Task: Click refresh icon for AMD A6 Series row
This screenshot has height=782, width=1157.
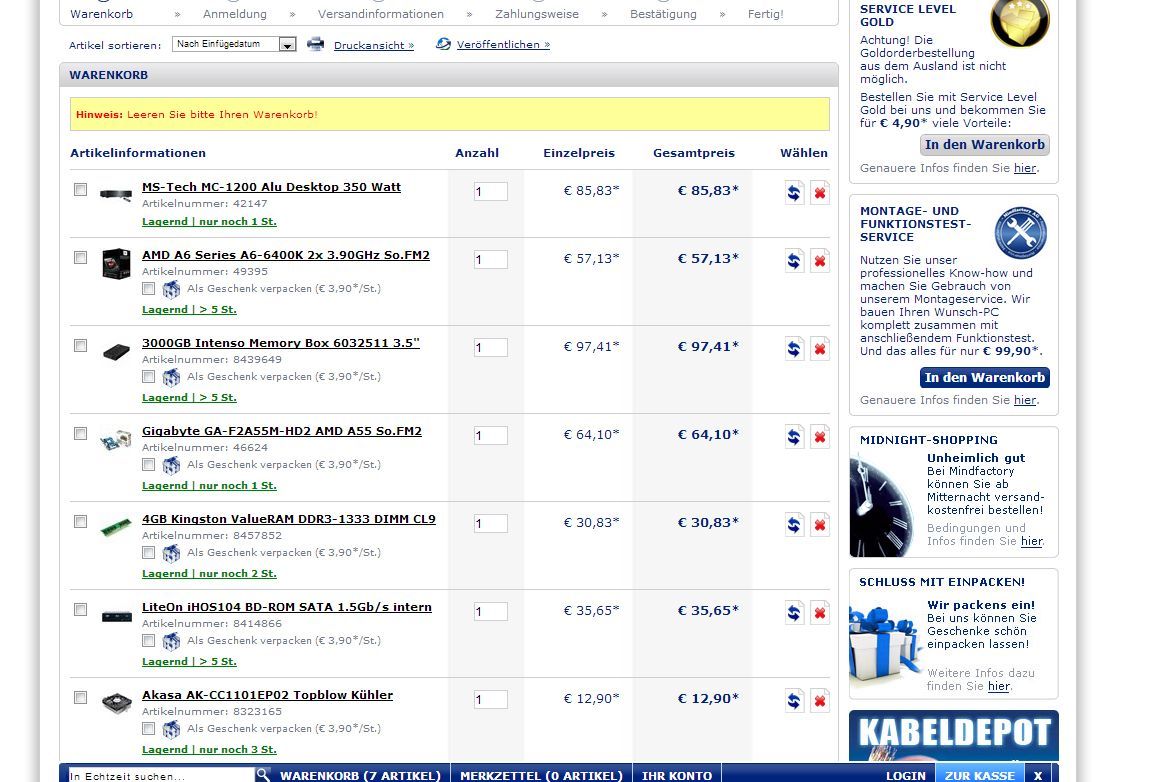Action: coord(794,261)
